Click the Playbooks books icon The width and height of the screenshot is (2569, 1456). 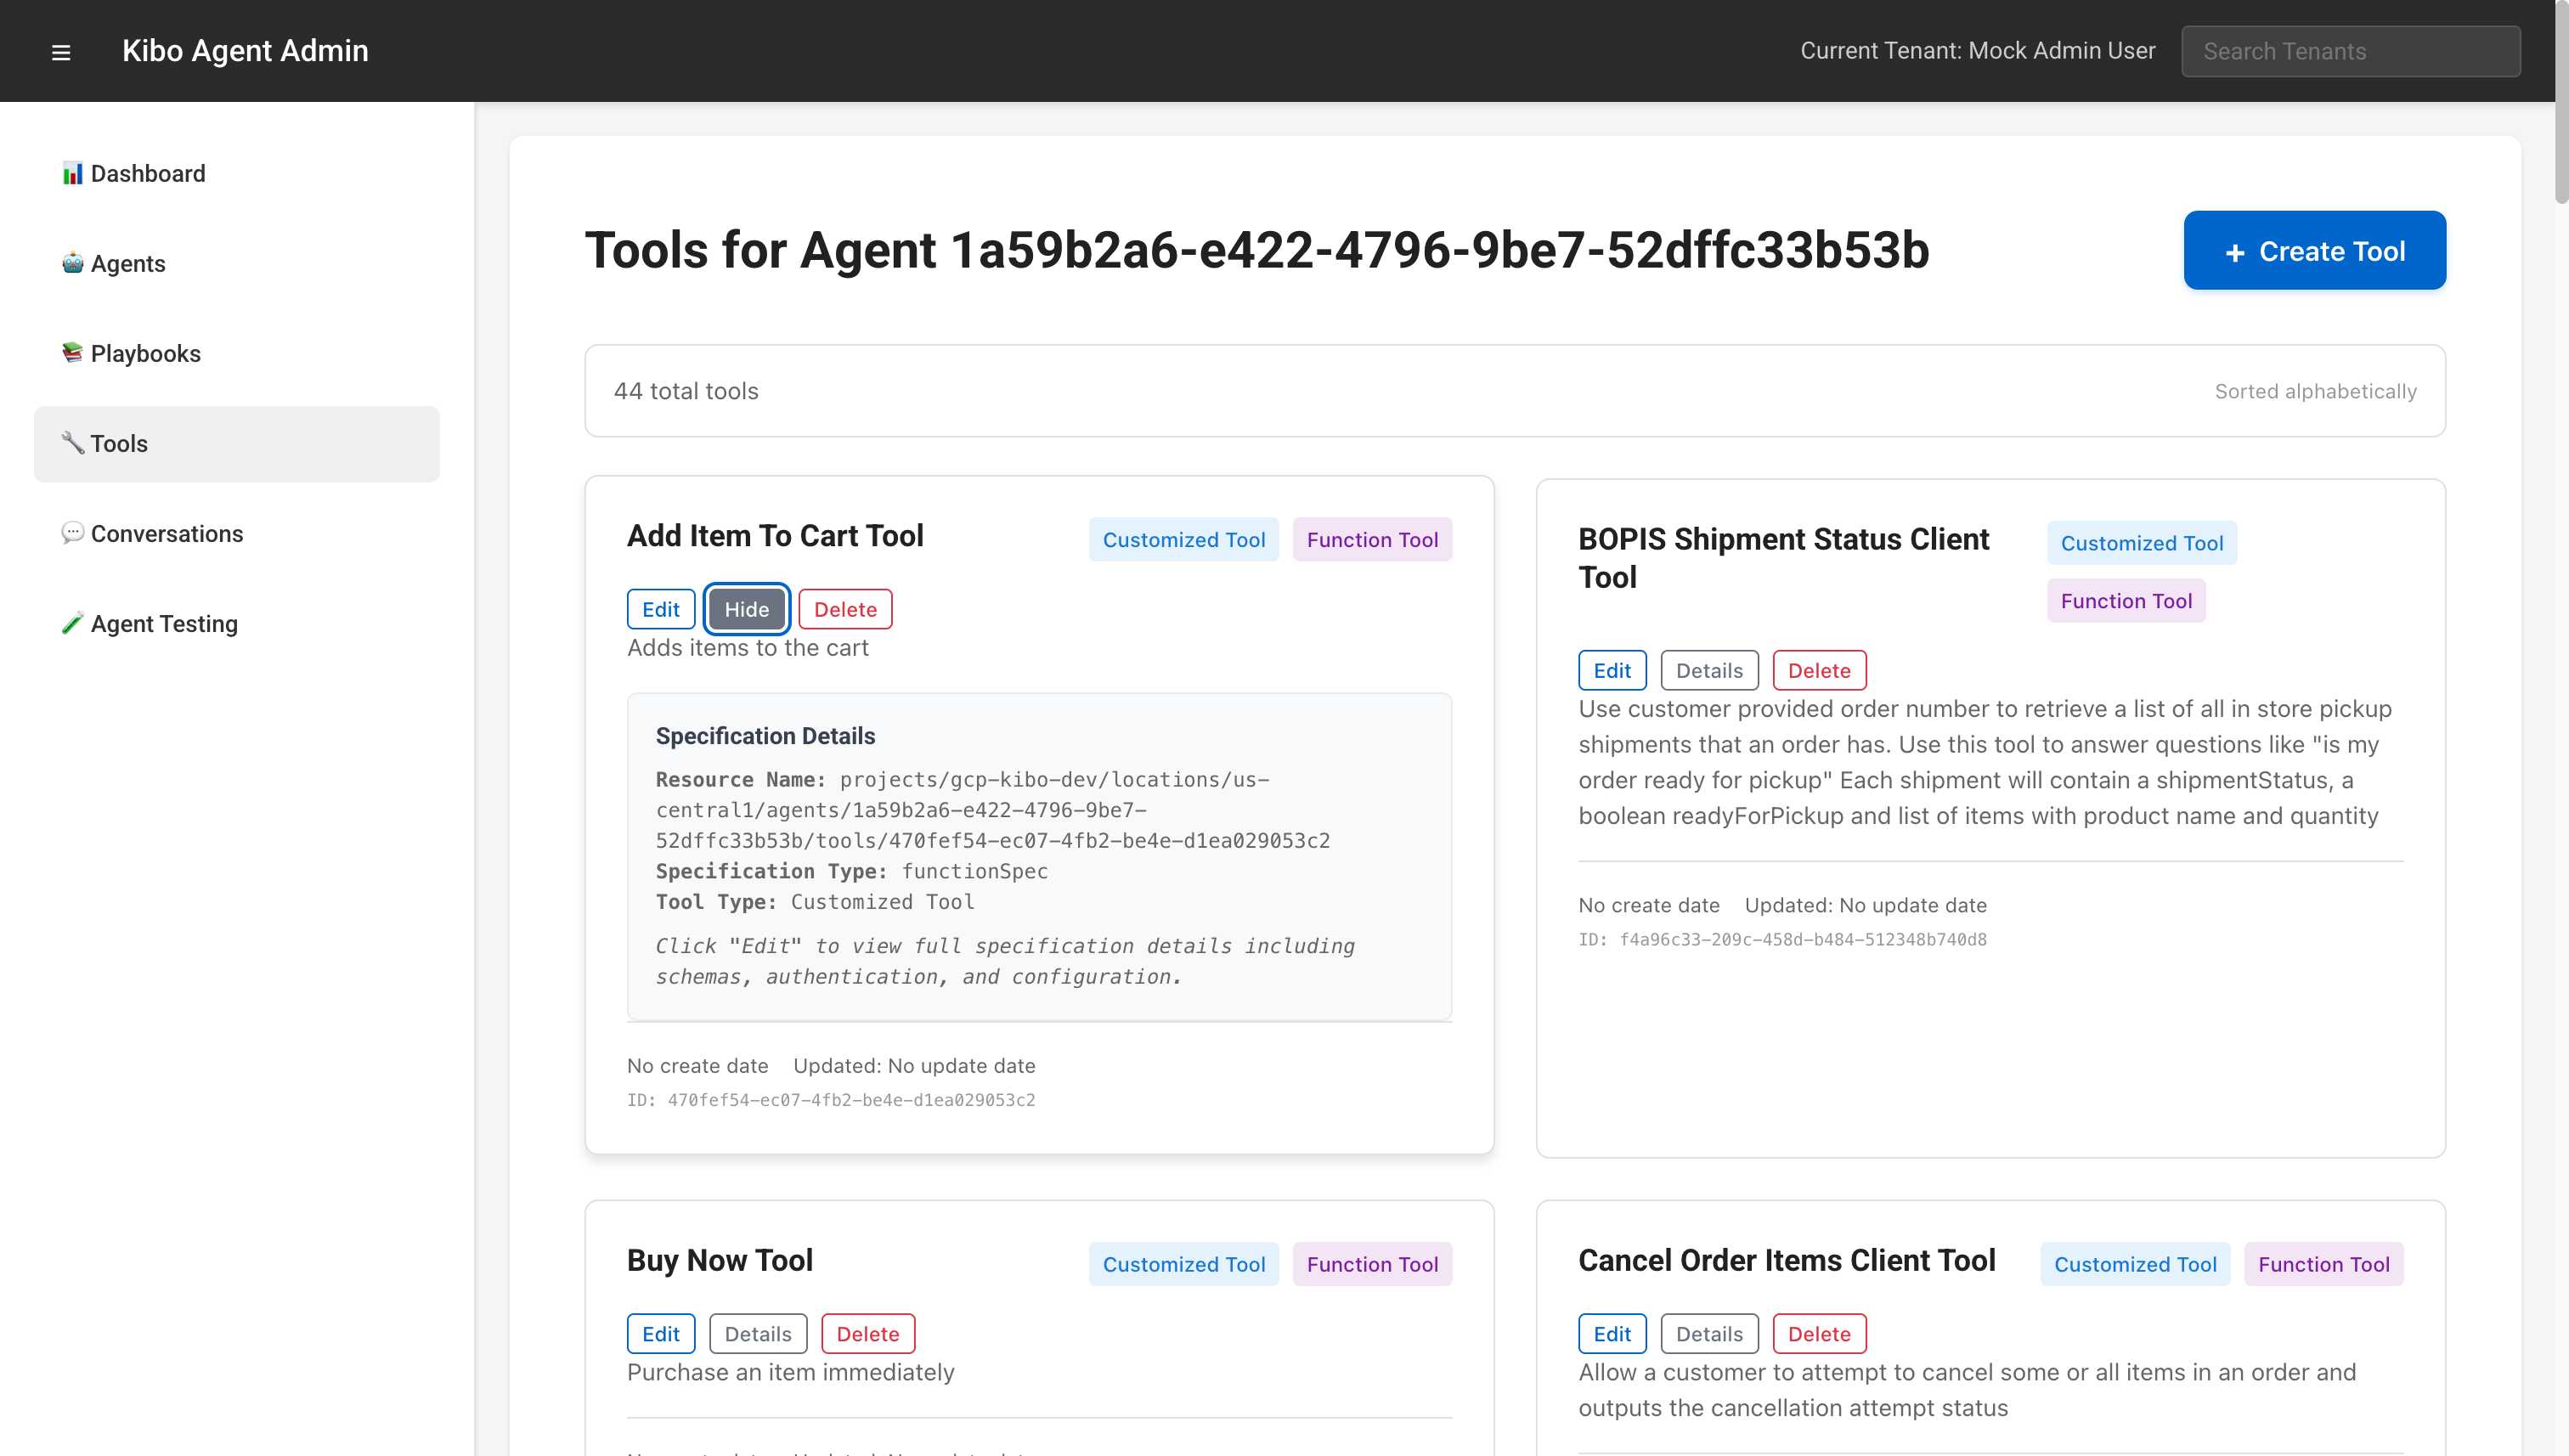[72, 353]
